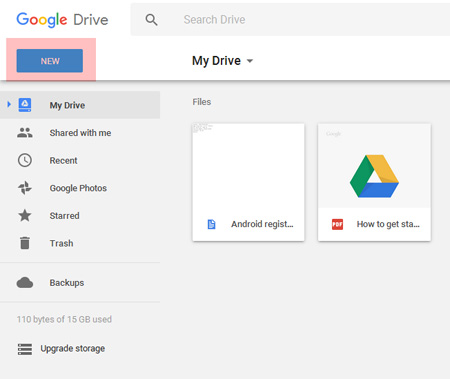
Task: Click the Files section label
Action: (x=202, y=102)
